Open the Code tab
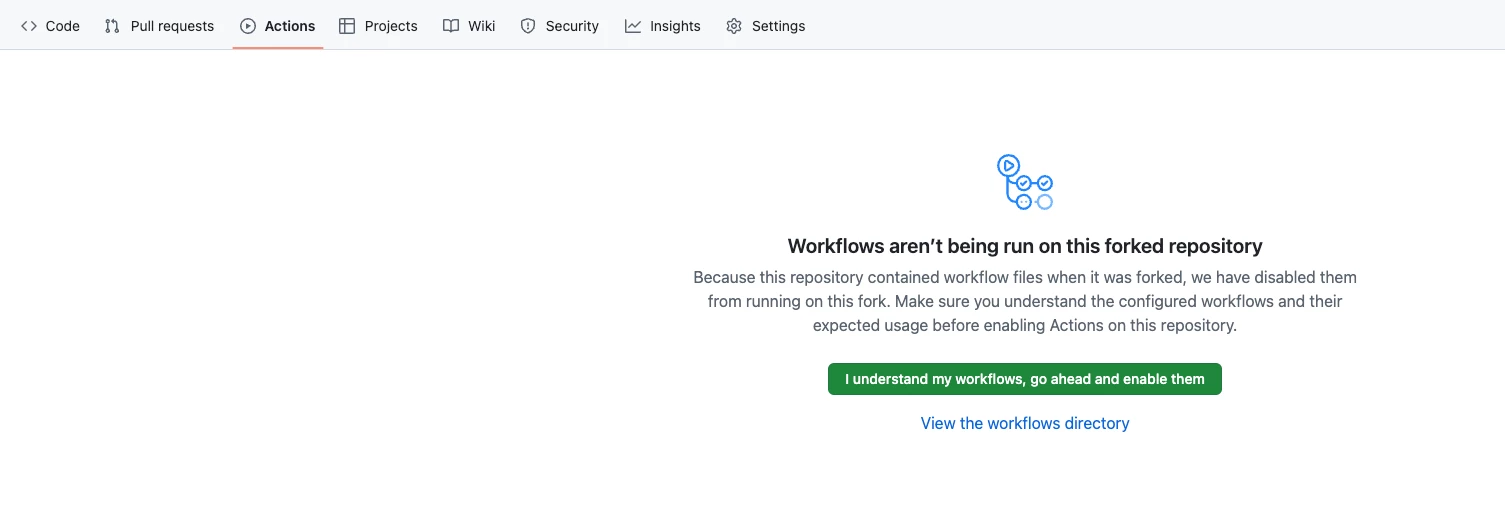Screen dimensions: 1505x506 click(50, 26)
